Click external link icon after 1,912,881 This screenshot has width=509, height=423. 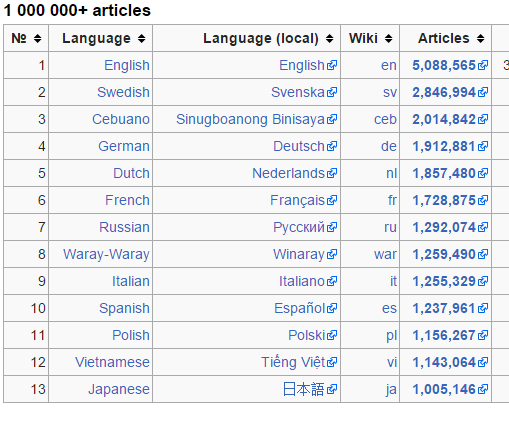click(x=483, y=146)
